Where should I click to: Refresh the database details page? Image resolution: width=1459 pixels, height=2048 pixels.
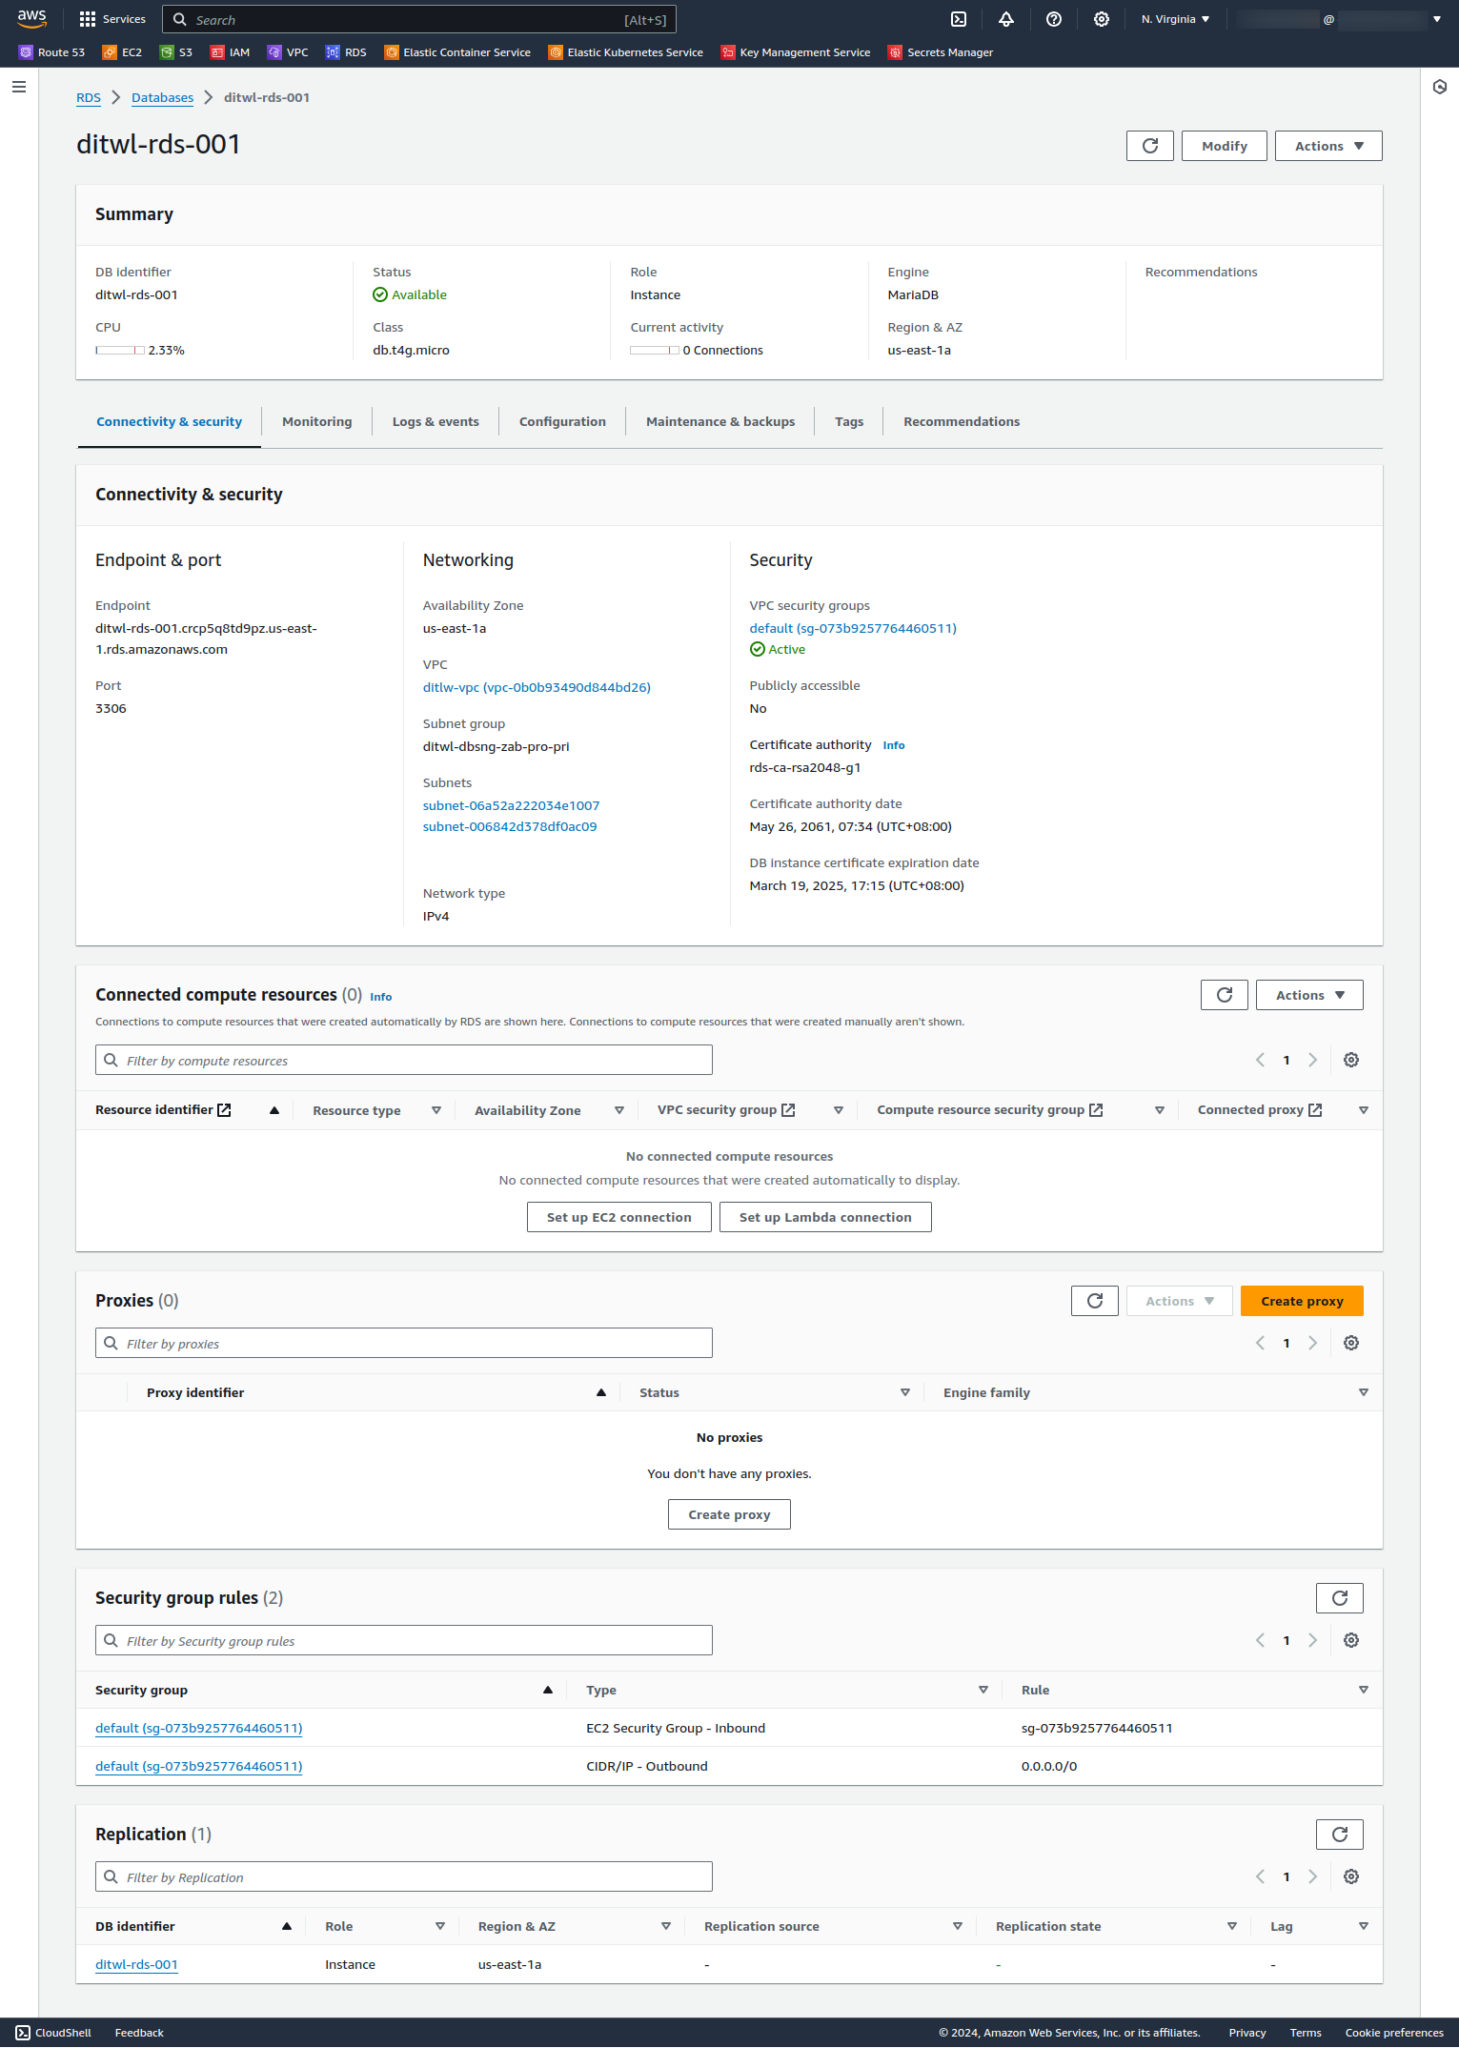[x=1149, y=146]
